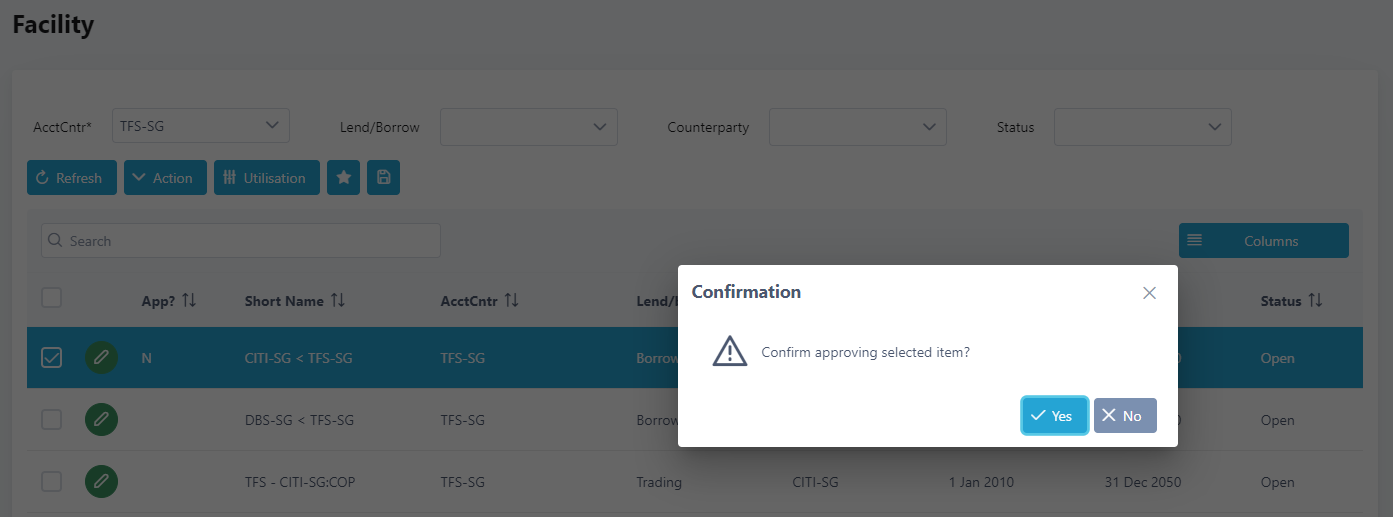Click the save disk icon button
Screen dimensions: 1393x517
tap(383, 178)
